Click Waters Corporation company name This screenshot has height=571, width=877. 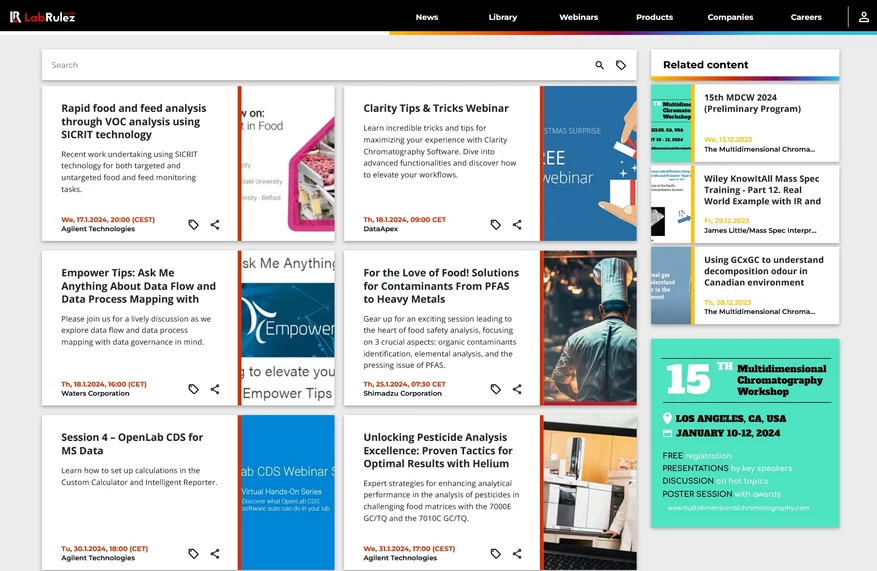point(95,393)
